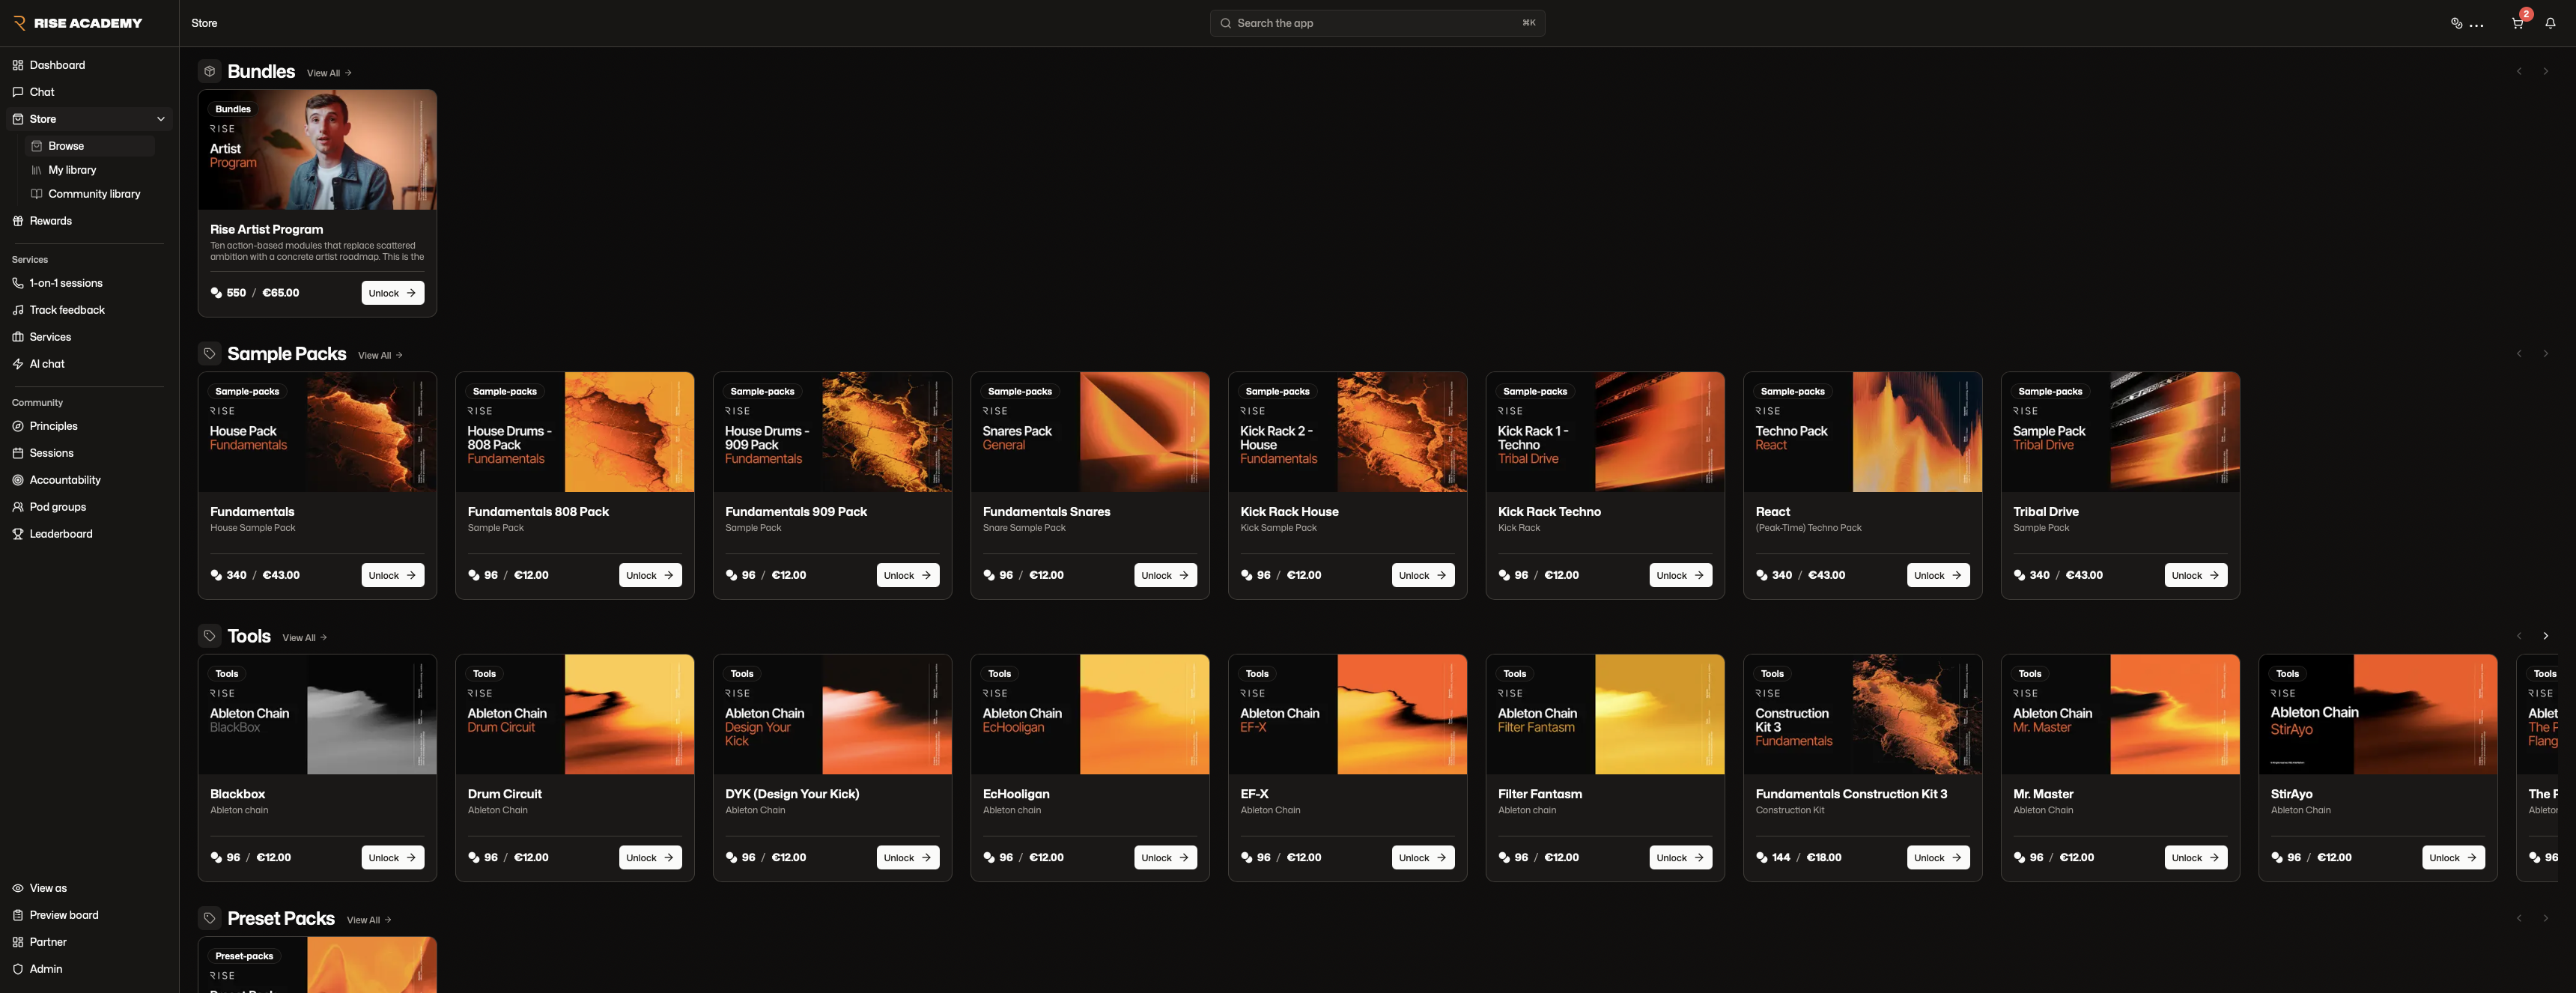
Task: Unlock Kick Rack House
Action: point(1423,575)
